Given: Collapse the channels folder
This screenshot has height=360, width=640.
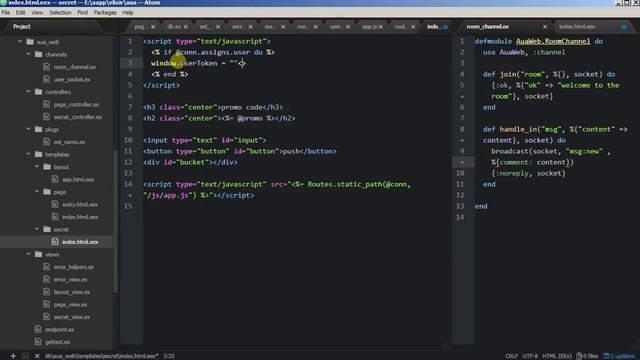Looking at the screenshot, I should click(x=29, y=54).
